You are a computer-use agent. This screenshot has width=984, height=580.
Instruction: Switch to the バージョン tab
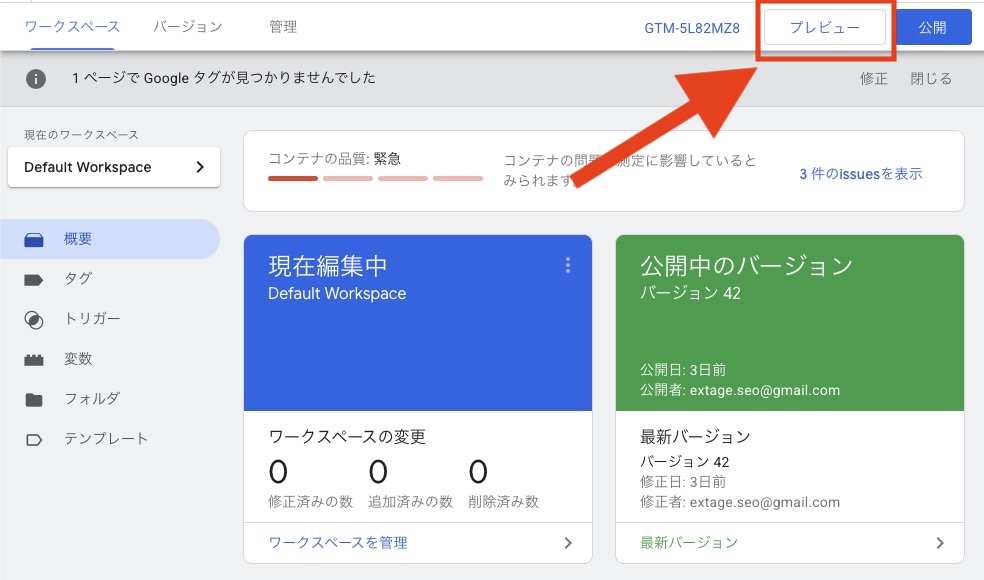(x=187, y=27)
